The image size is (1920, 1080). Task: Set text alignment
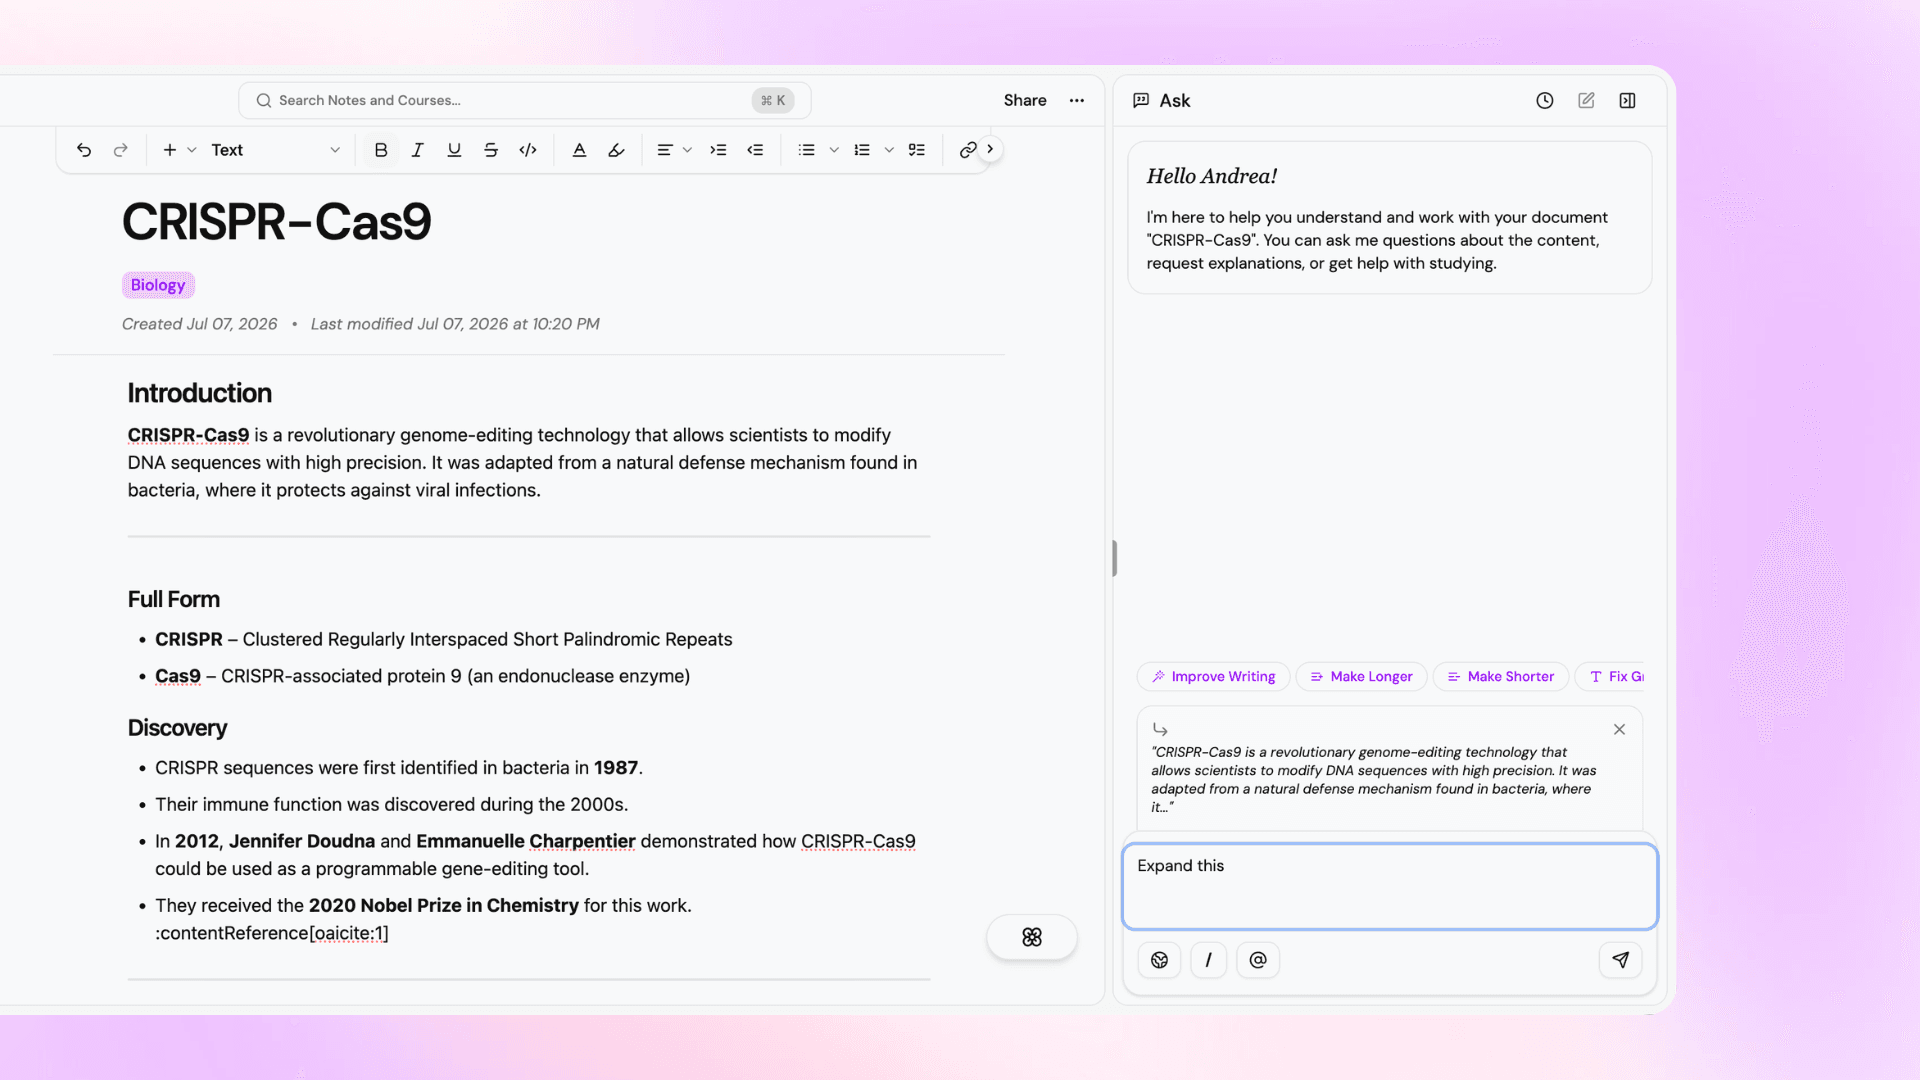664,150
